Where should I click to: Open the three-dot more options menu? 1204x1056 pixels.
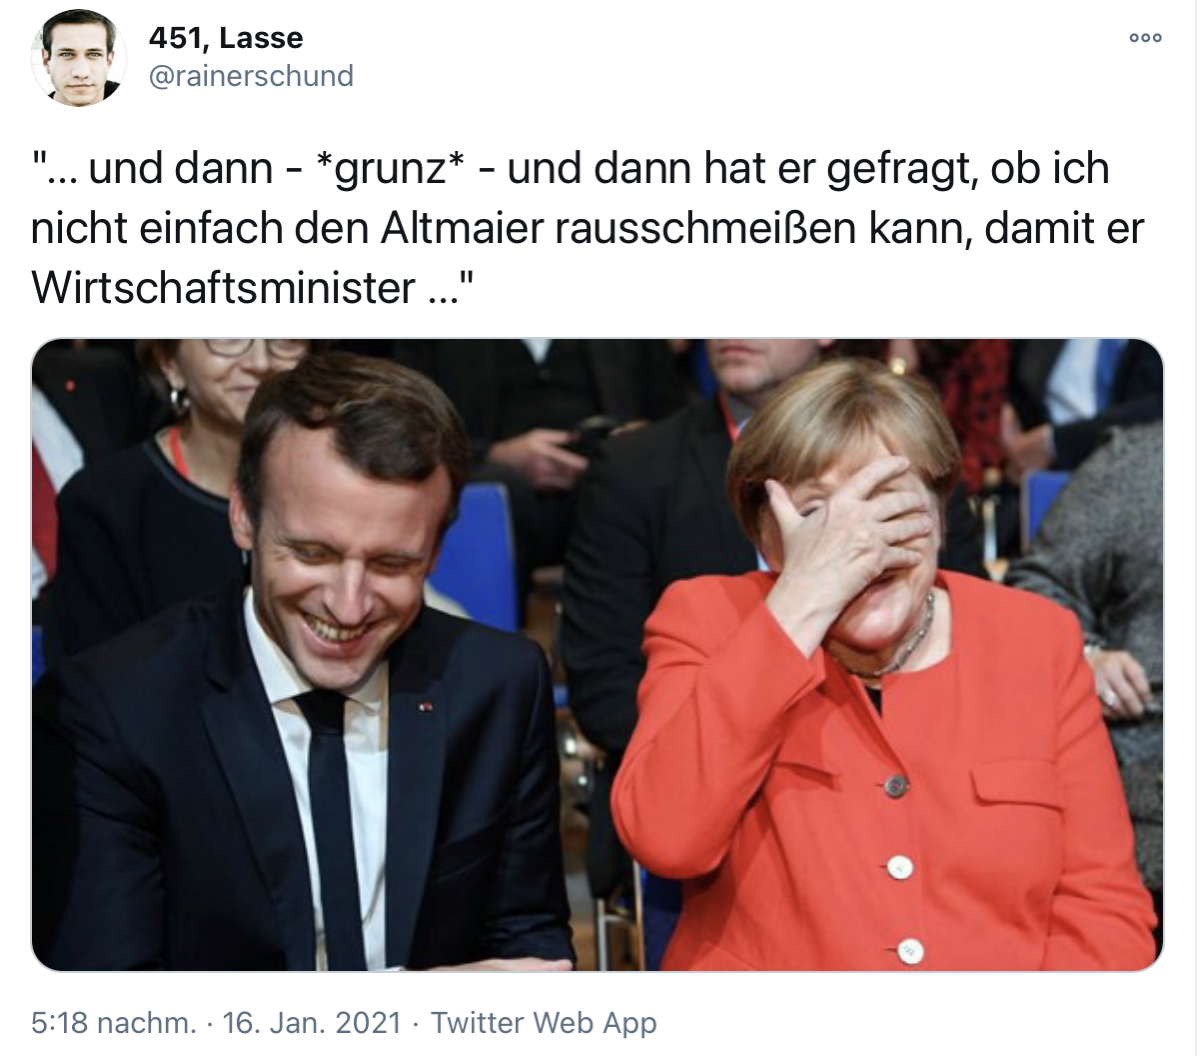click(1145, 38)
